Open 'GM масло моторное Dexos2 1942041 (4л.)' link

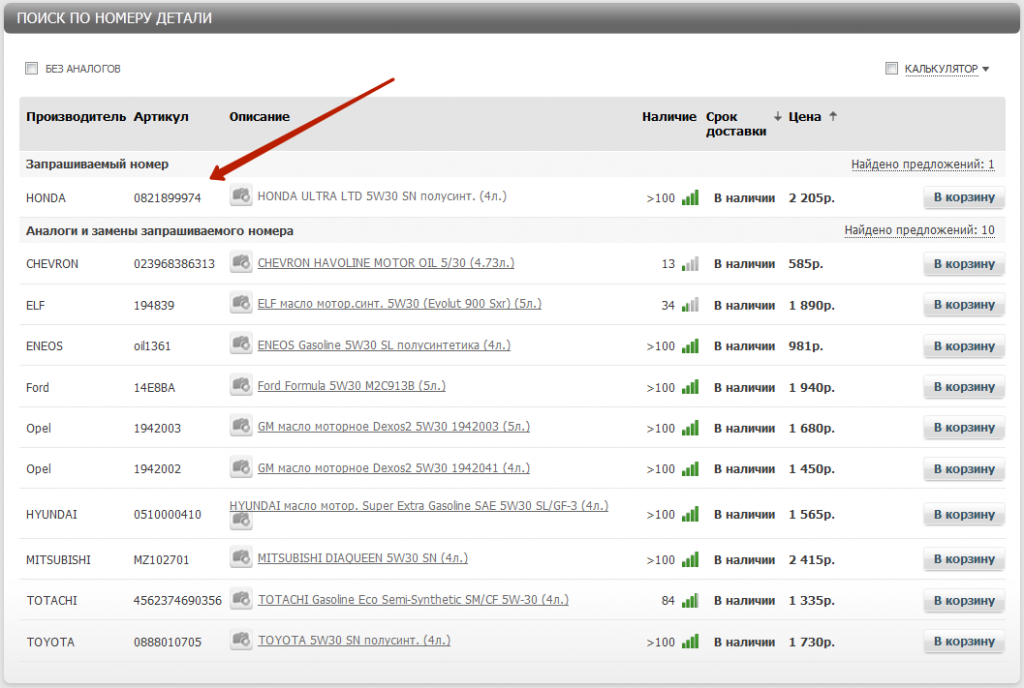coord(394,468)
